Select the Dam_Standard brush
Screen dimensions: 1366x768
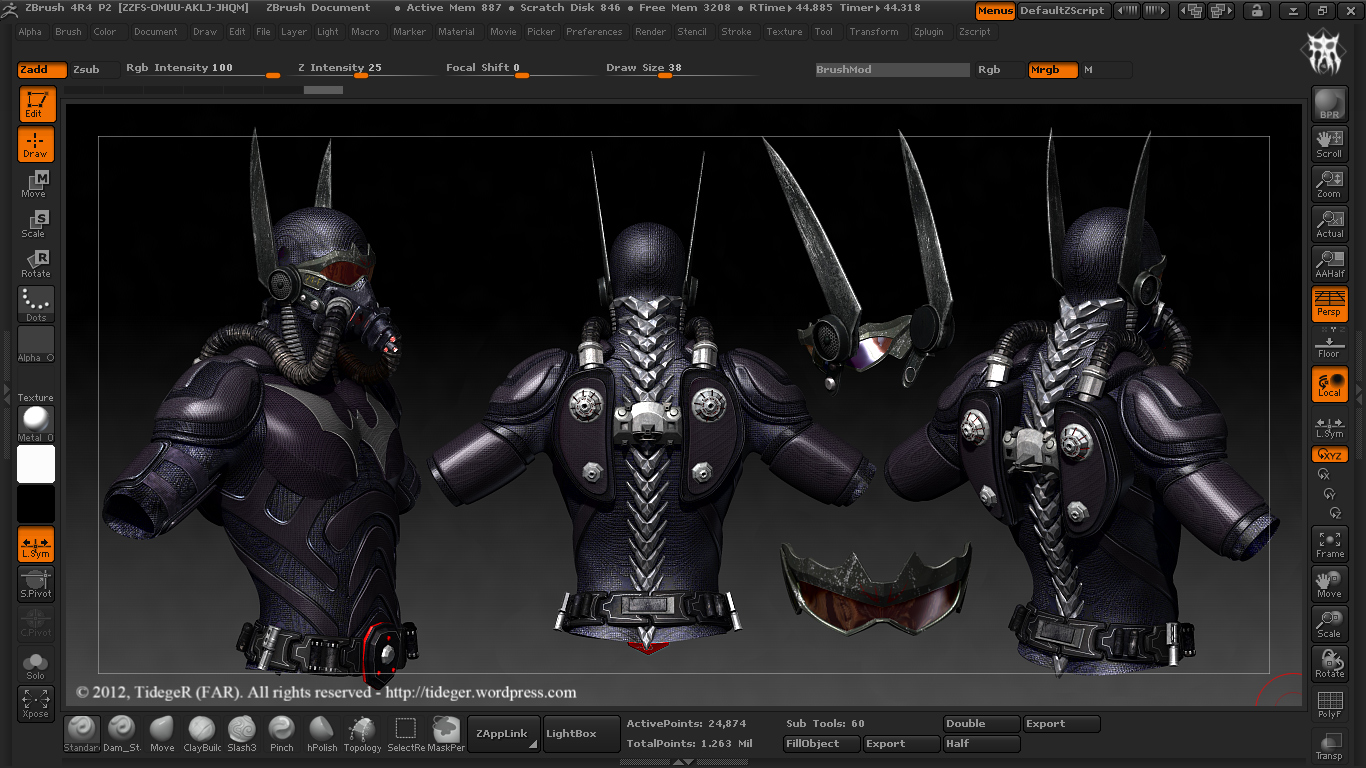[x=121, y=734]
